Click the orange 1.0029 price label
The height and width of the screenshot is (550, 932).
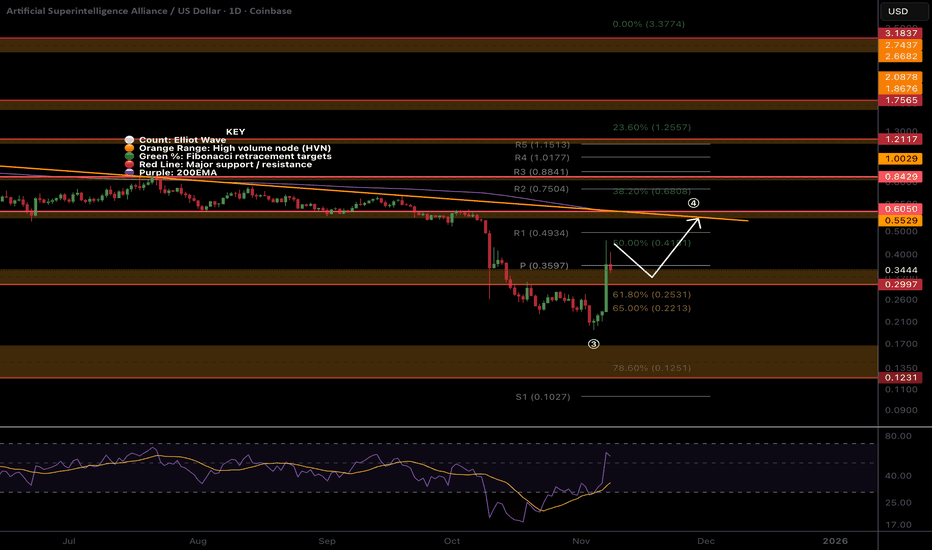[x=904, y=160]
